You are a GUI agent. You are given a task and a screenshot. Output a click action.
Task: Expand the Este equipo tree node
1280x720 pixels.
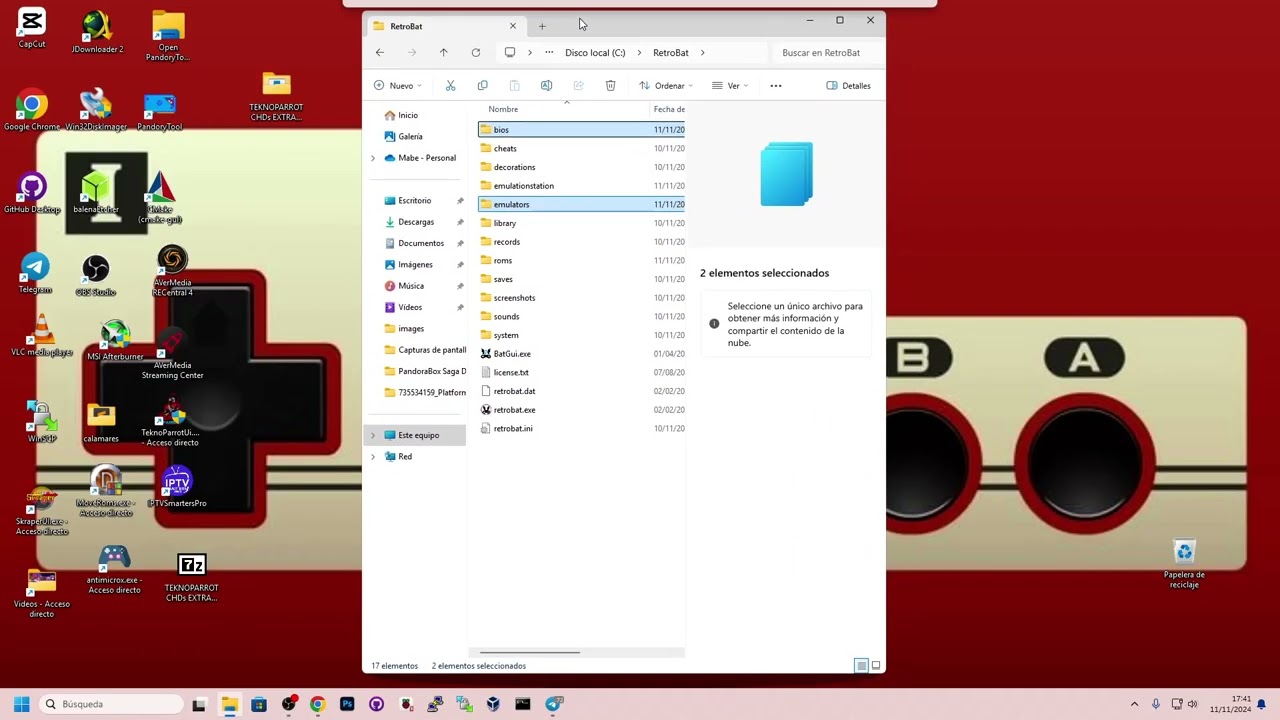click(x=373, y=435)
